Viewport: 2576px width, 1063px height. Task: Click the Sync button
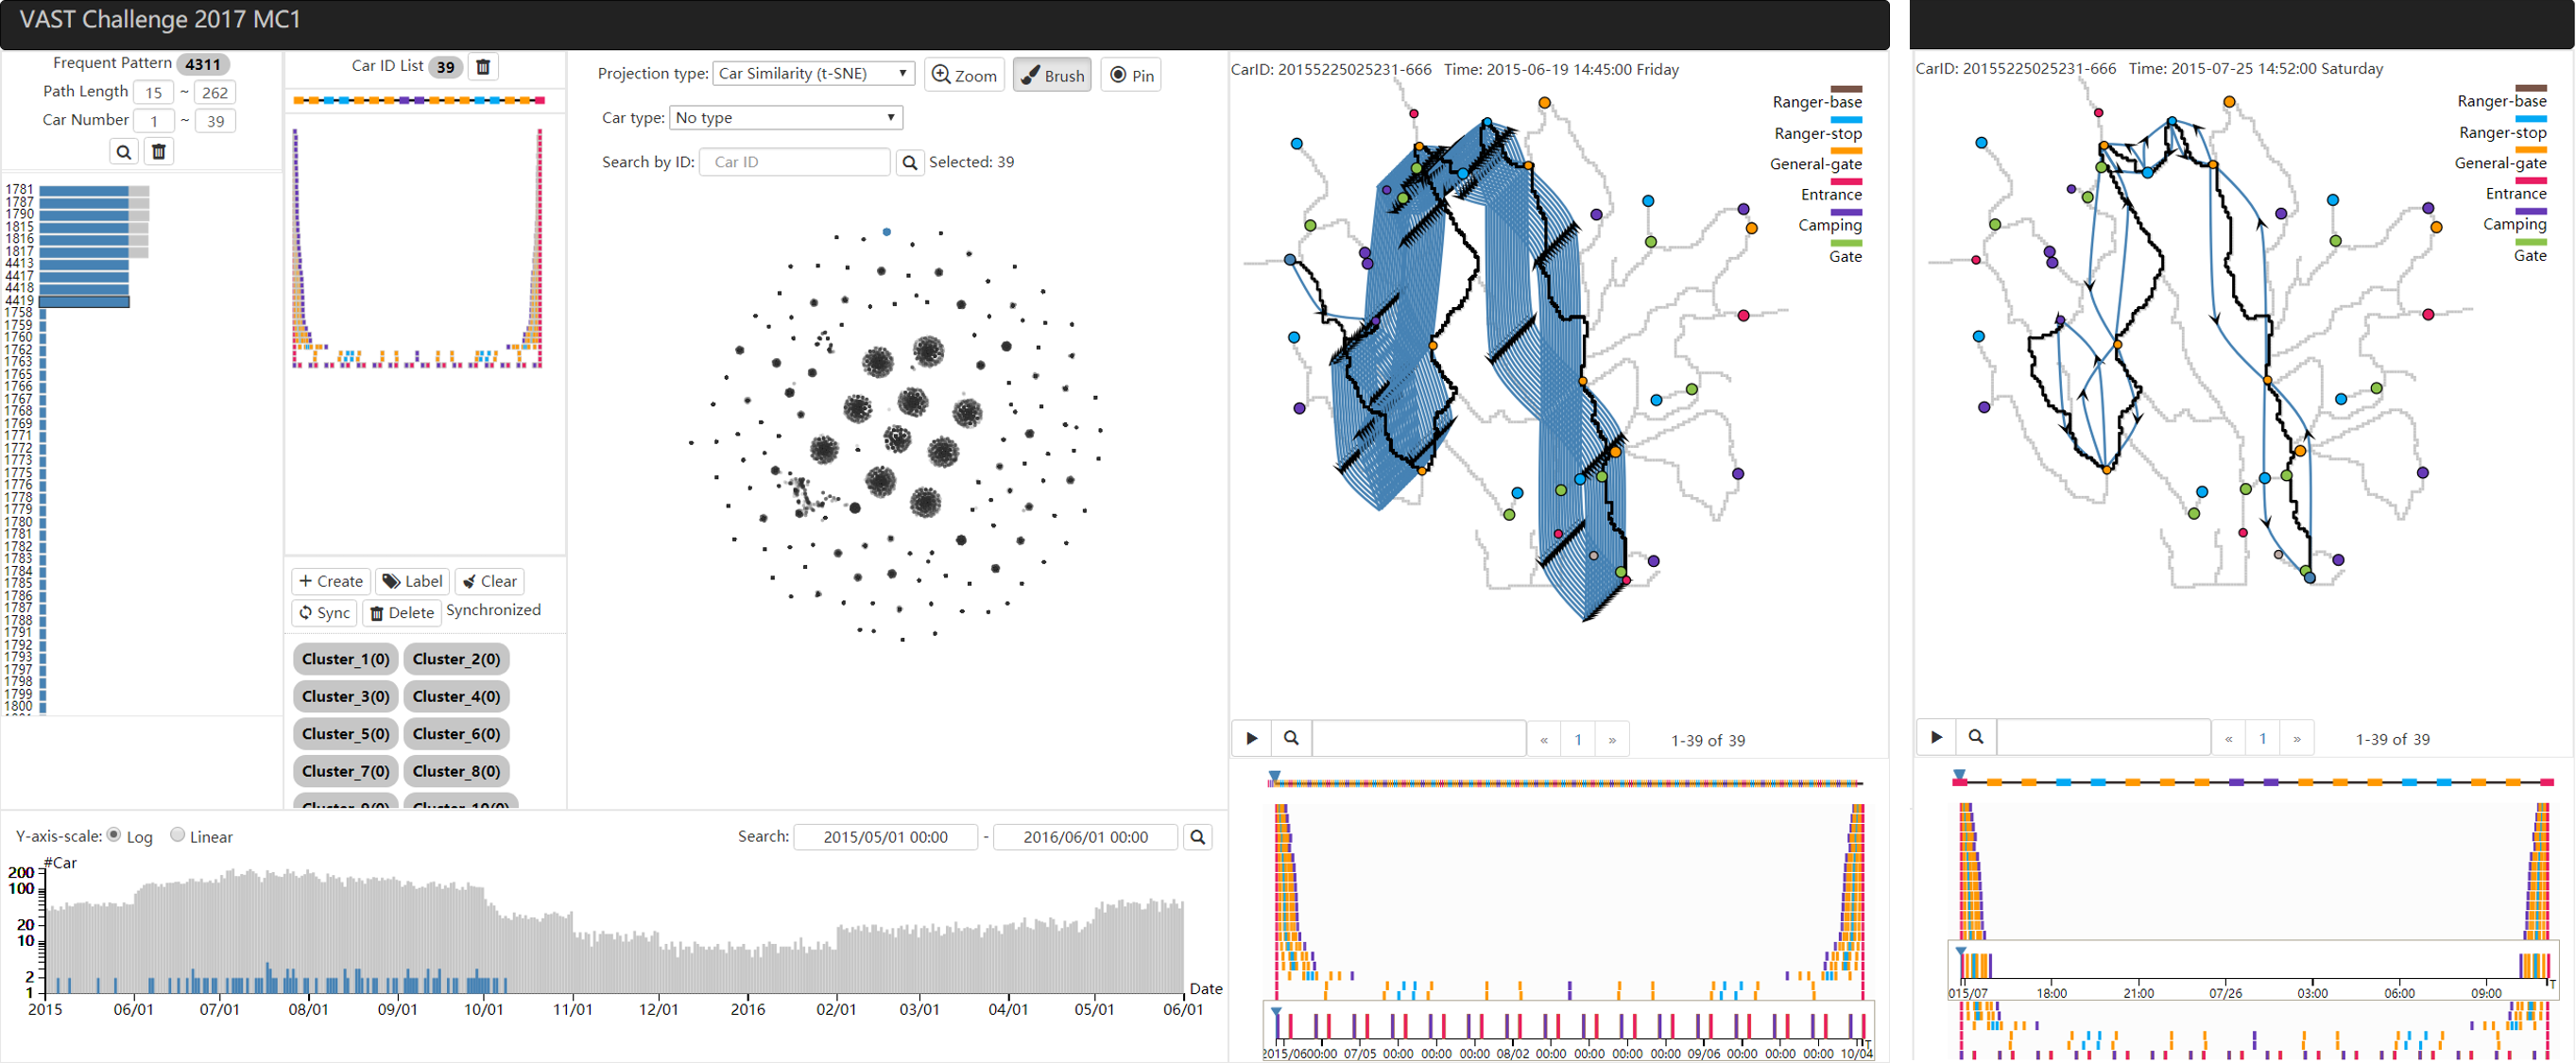324,612
